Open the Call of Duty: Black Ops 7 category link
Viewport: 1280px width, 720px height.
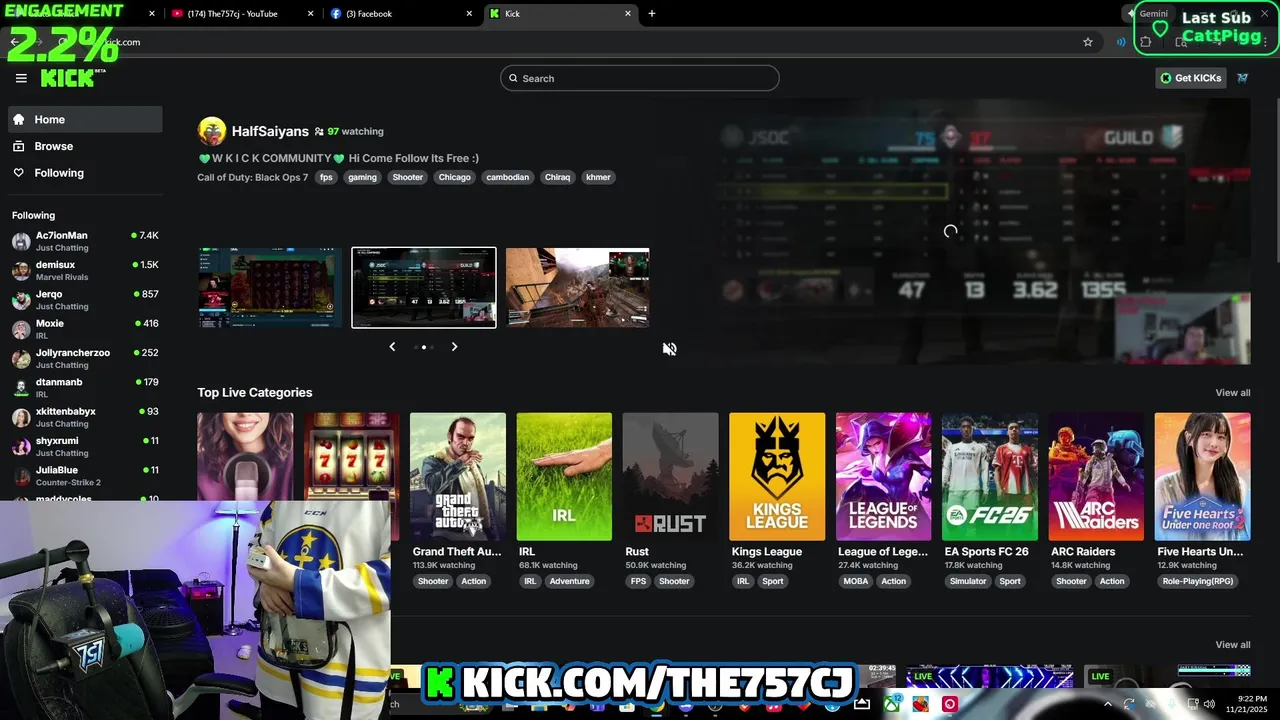point(253,177)
